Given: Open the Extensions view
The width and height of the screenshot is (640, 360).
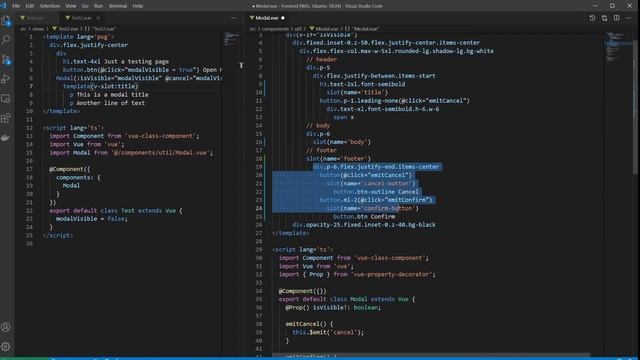Looking at the screenshot, I should tap(6, 118).
